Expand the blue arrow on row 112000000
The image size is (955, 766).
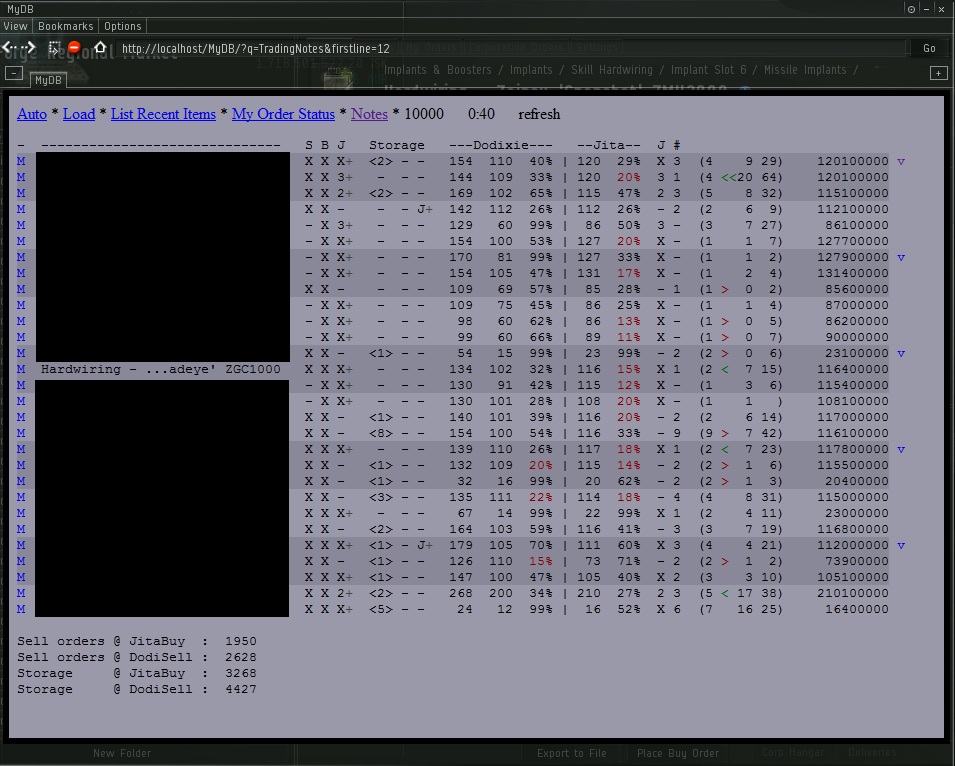(901, 546)
